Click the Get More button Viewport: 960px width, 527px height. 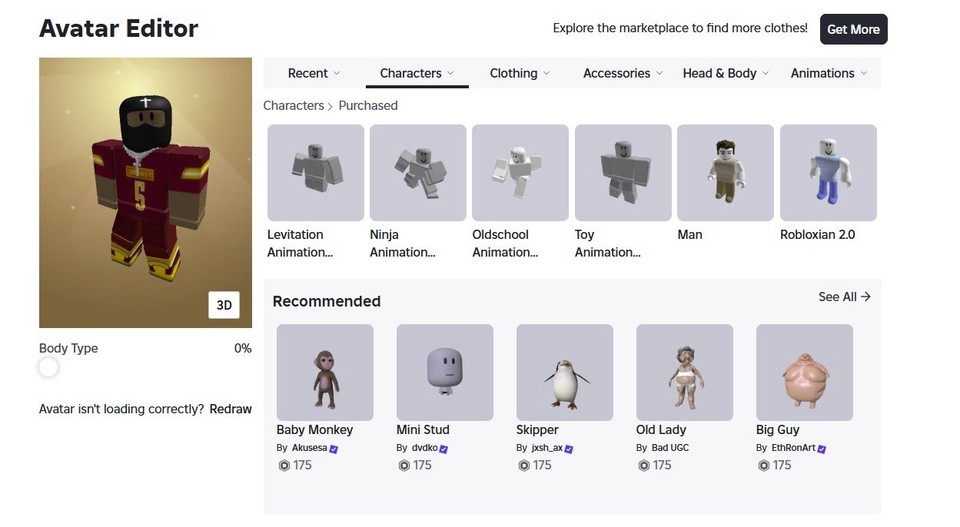(853, 29)
